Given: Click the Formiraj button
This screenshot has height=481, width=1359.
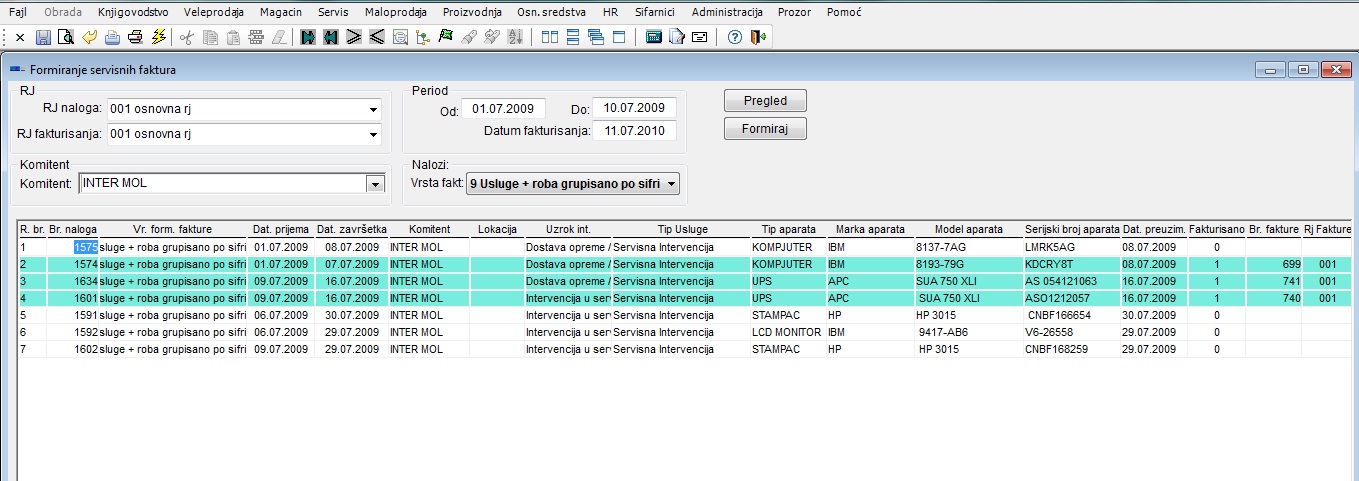Looking at the screenshot, I should (x=765, y=129).
